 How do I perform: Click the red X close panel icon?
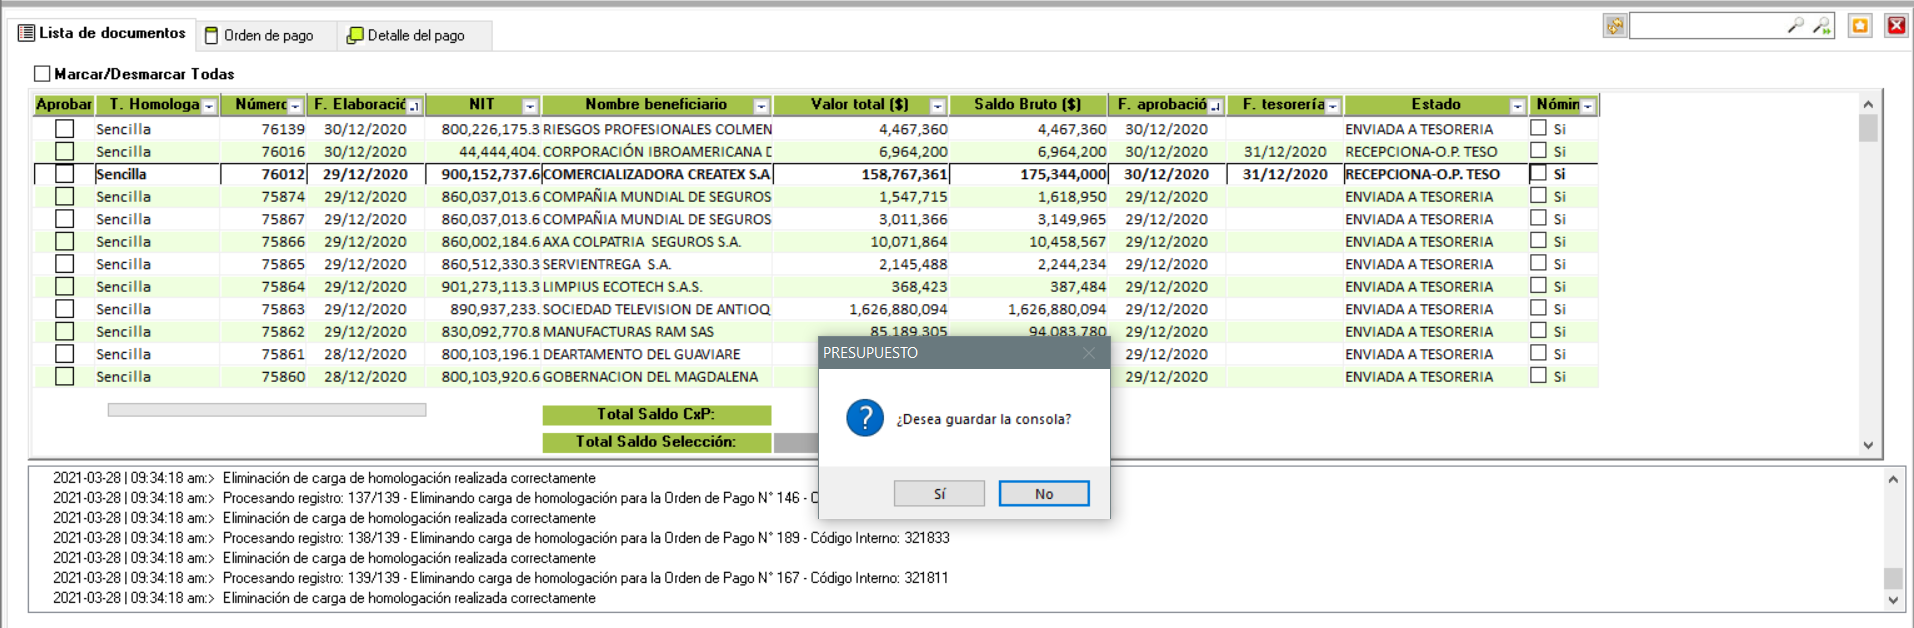coord(1896,26)
